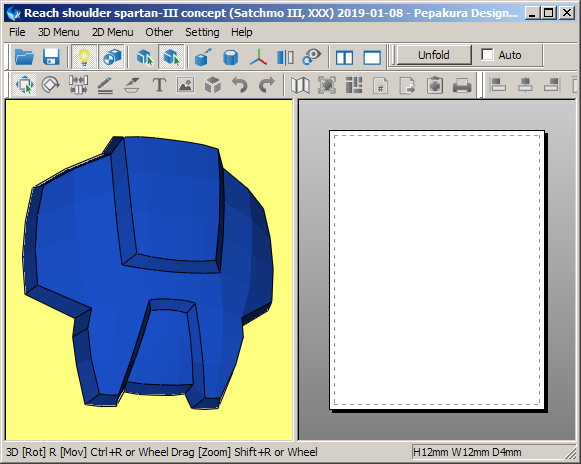Viewport: 581px width, 464px height.
Task: Open the Other menu
Action: click(x=159, y=32)
